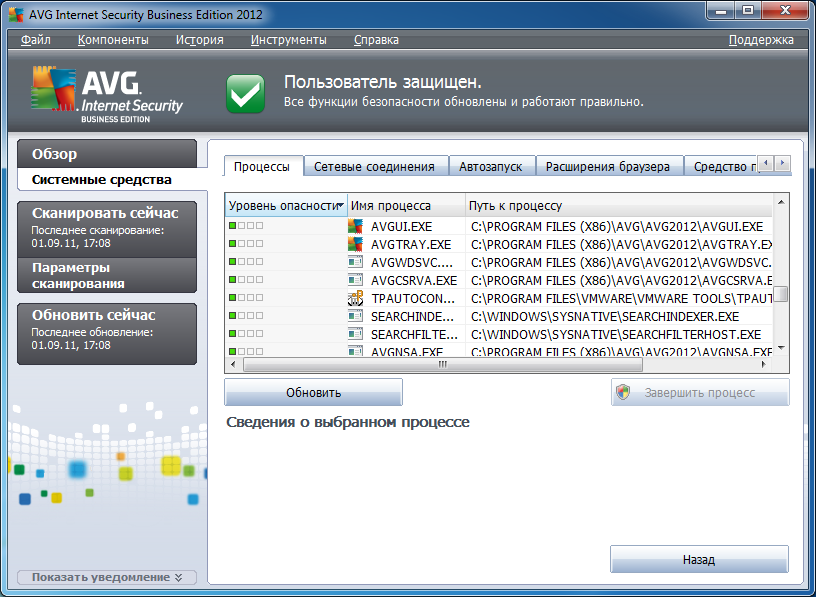Open Параметры сканирования

tap(107, 275)
